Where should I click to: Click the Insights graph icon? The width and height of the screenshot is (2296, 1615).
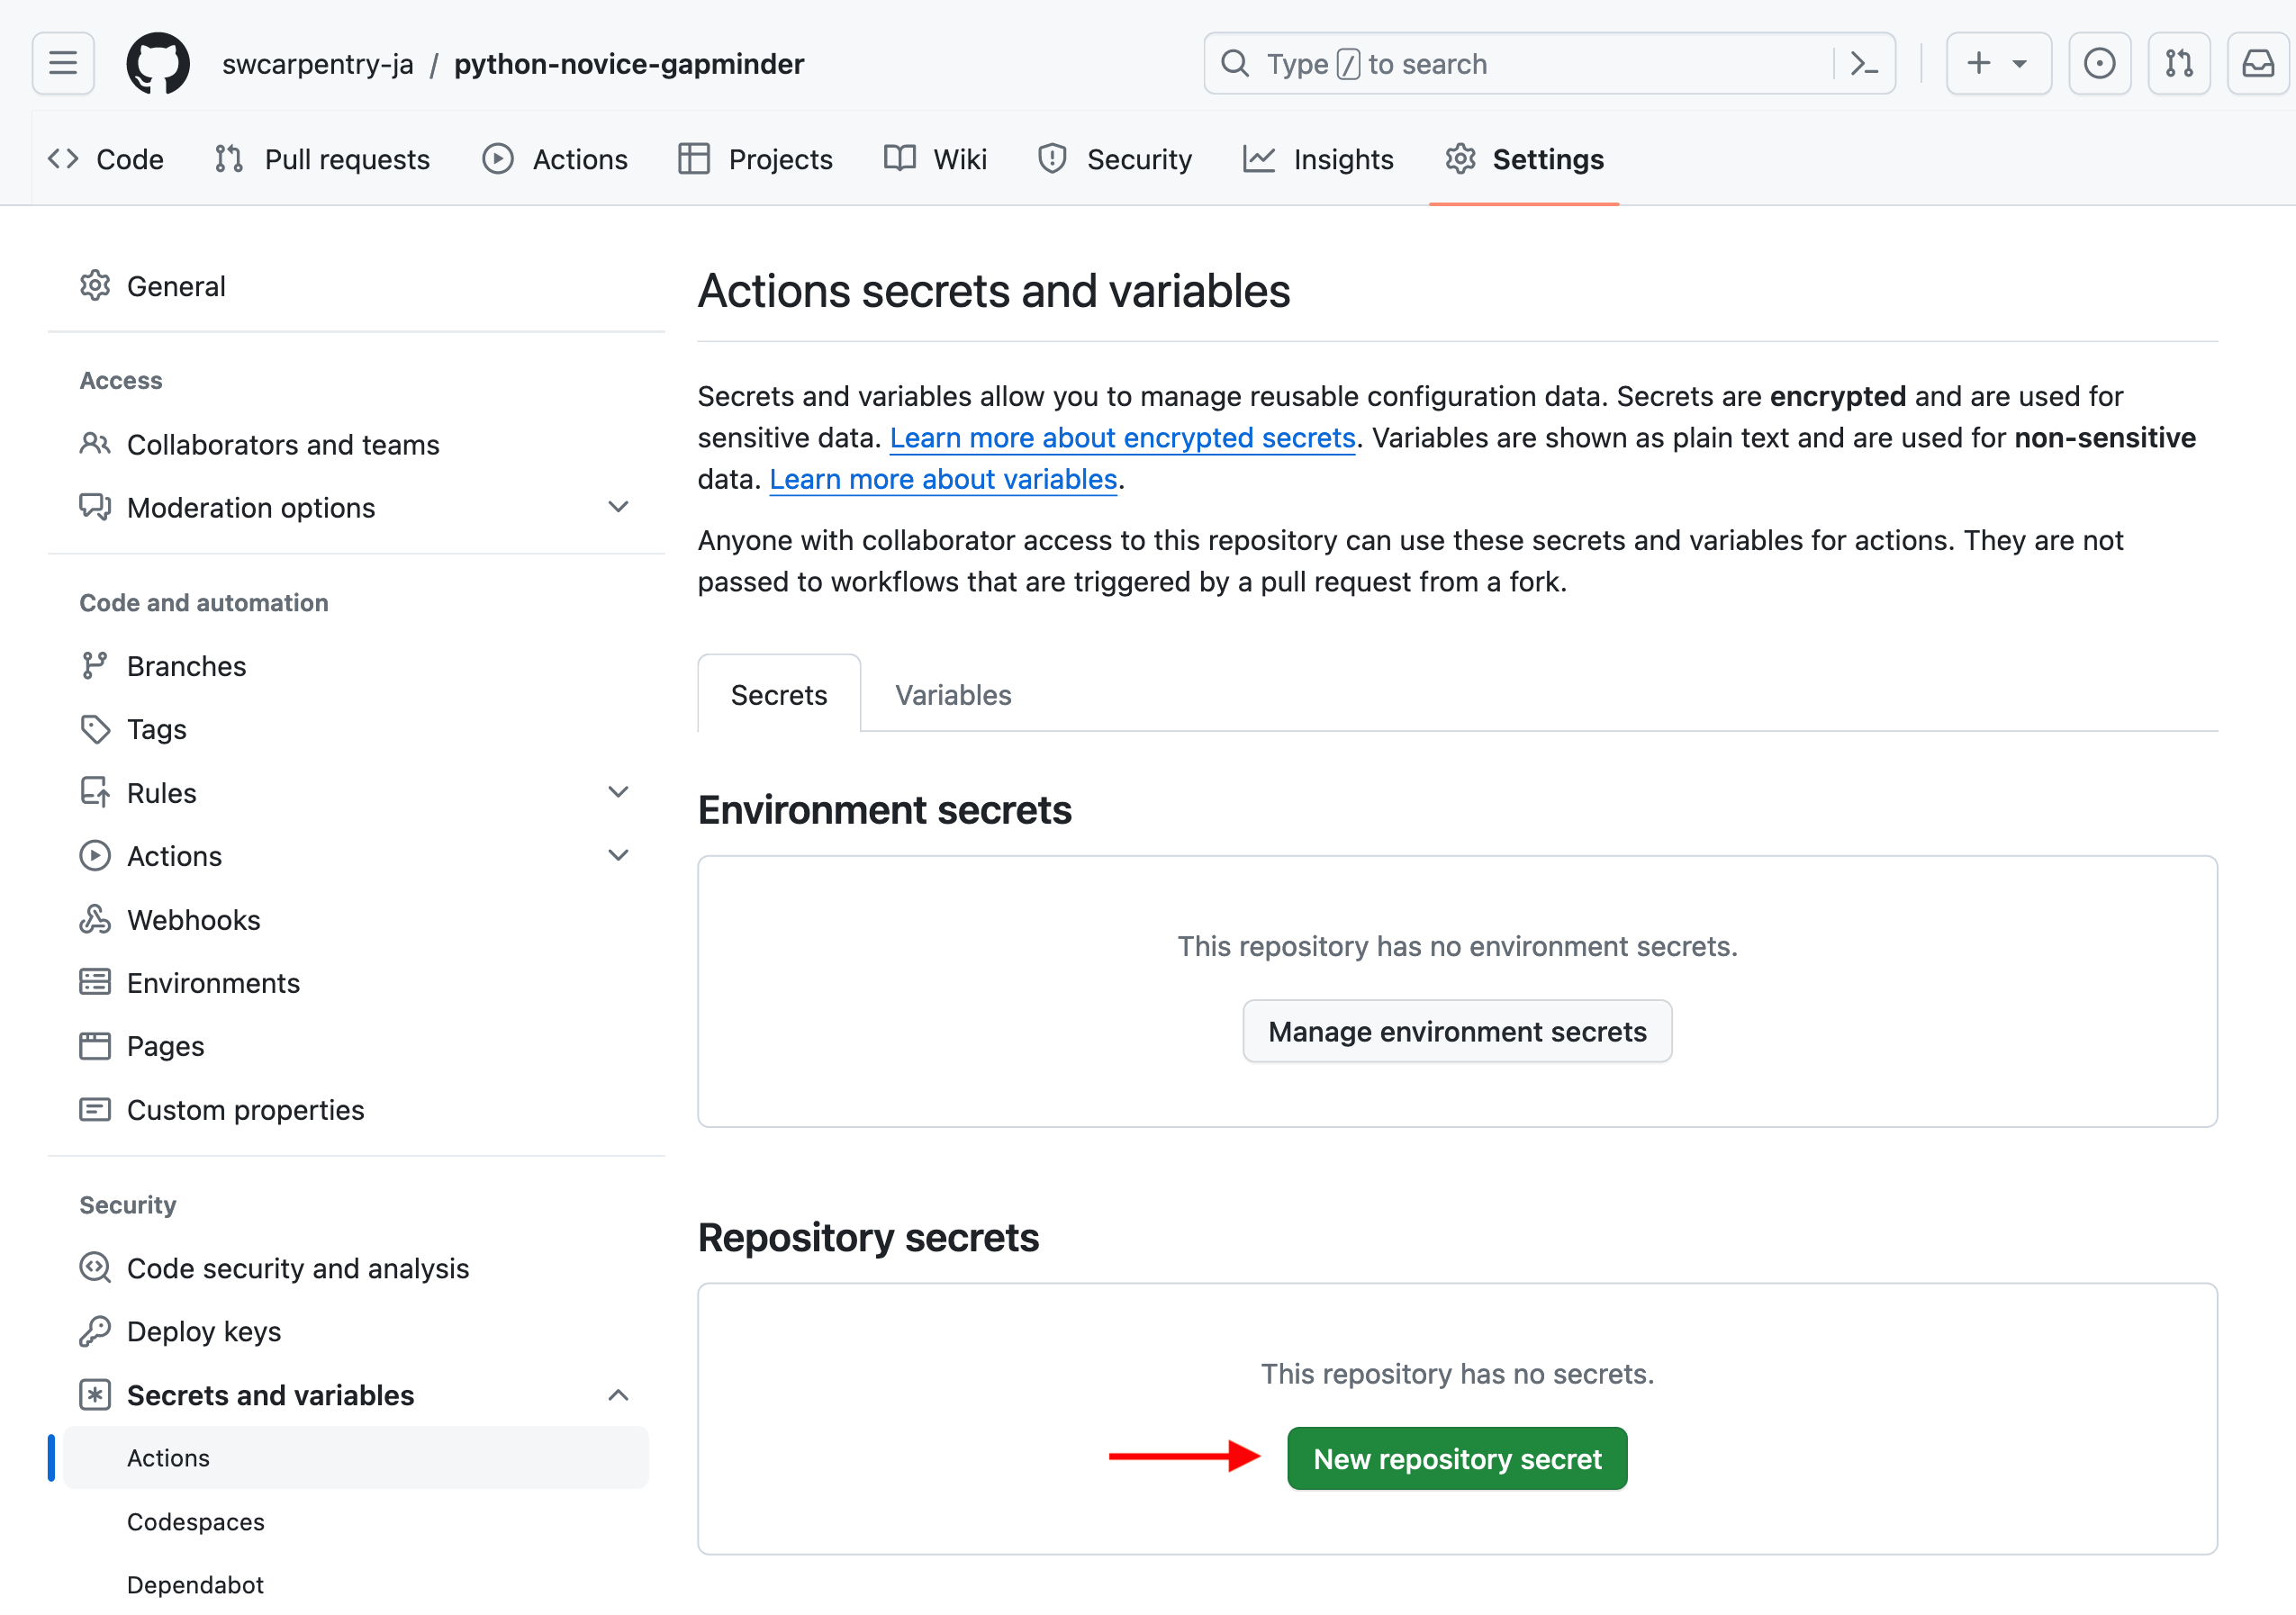point(1259,159)
